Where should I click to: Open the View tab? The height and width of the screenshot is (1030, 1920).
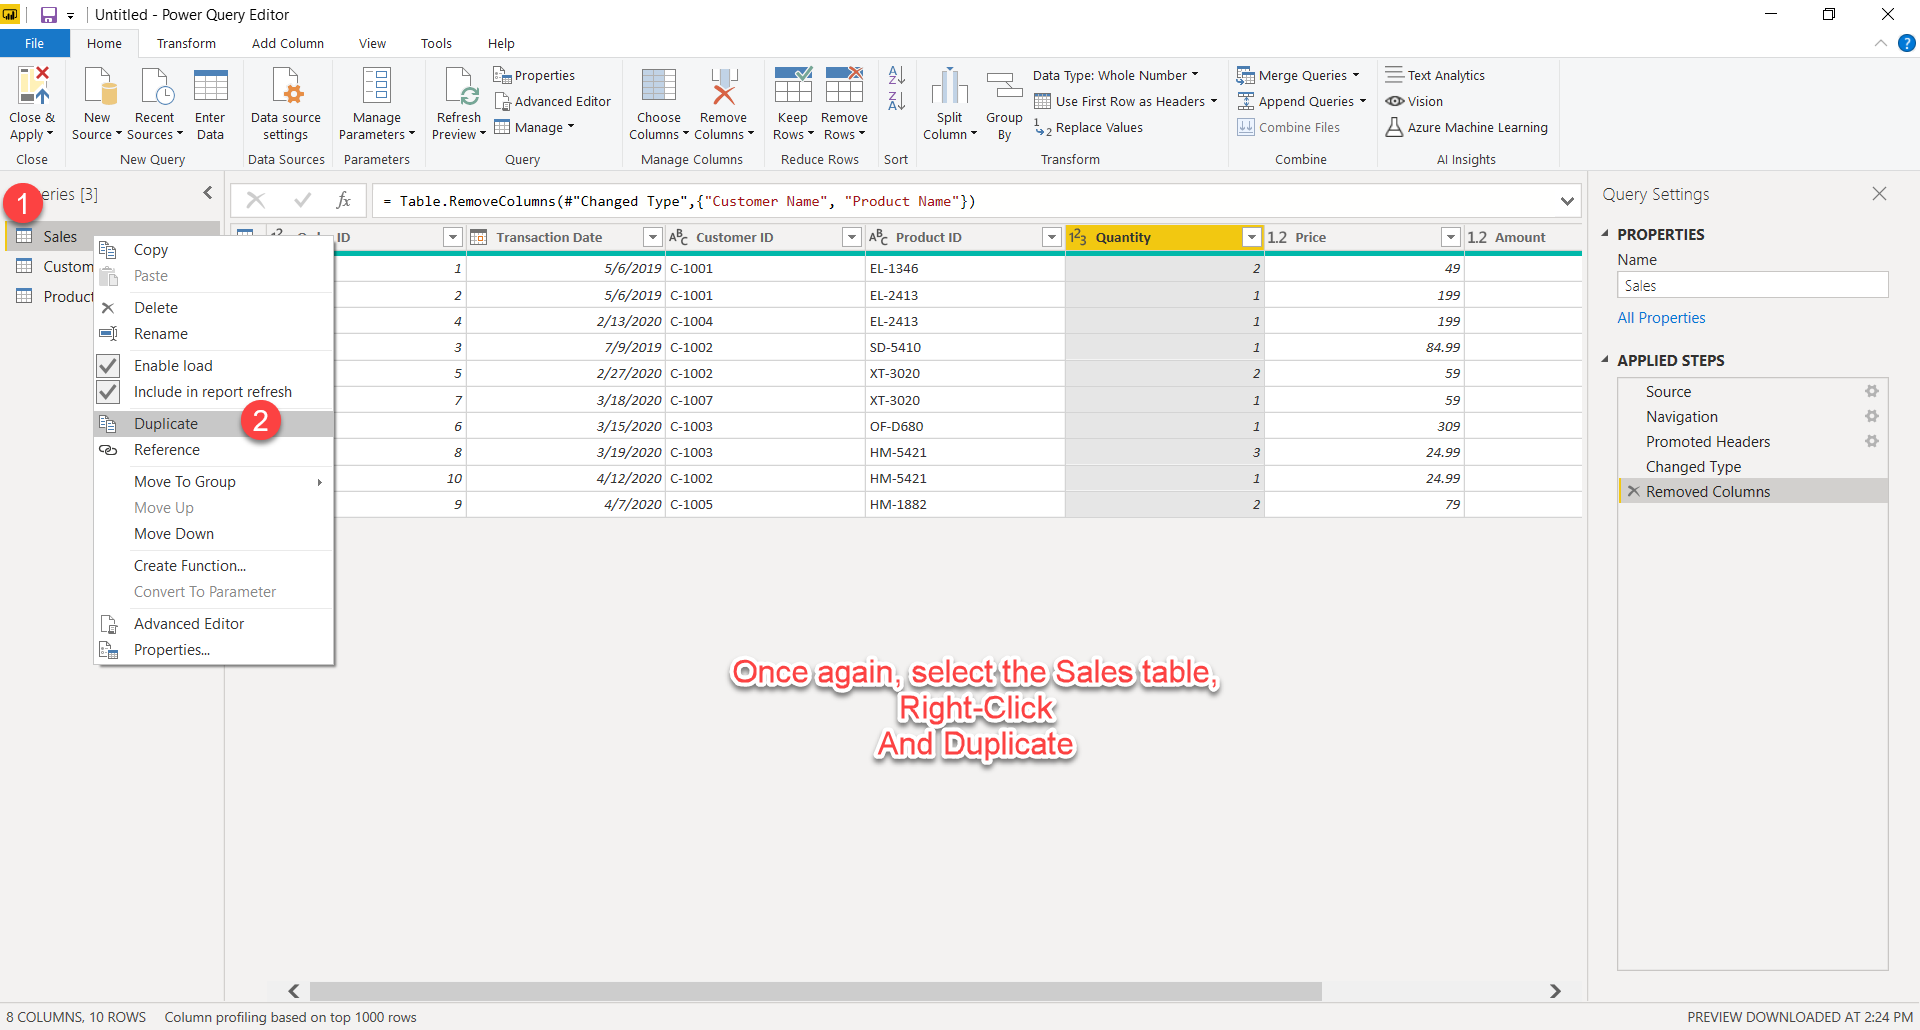372,43
